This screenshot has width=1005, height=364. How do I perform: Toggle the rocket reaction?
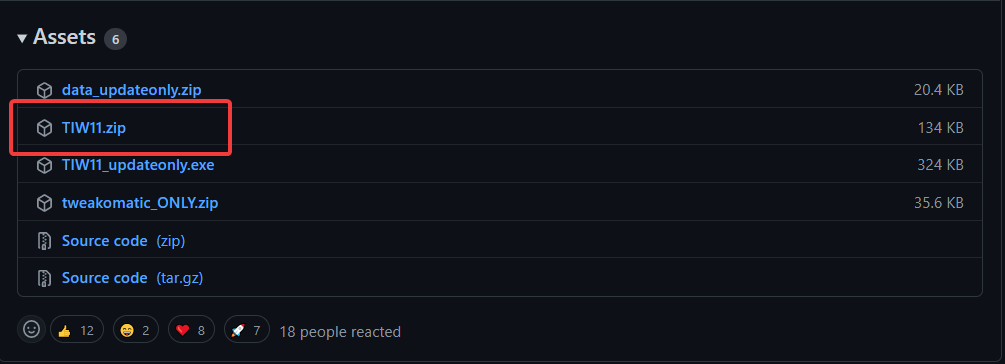point(247,330)
